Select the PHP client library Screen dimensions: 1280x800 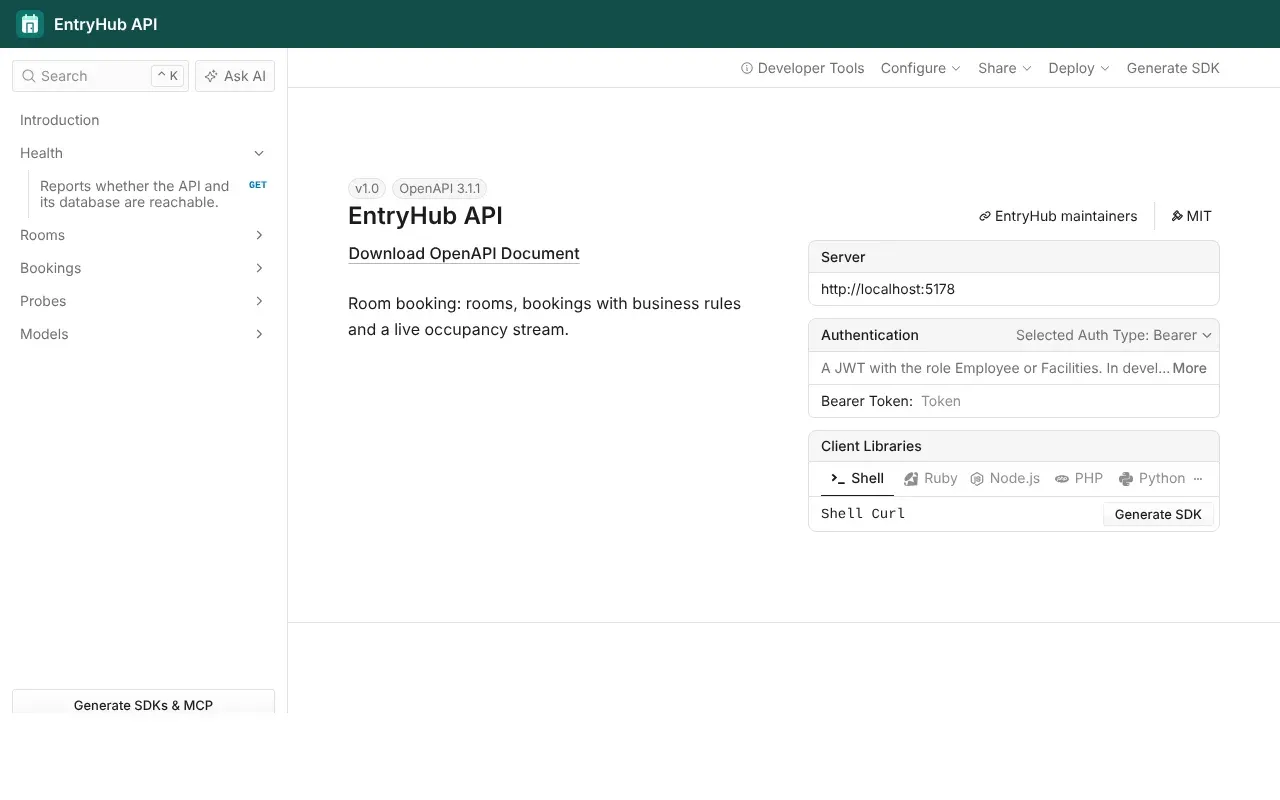pyautogui.click(x=1079, y=478)
